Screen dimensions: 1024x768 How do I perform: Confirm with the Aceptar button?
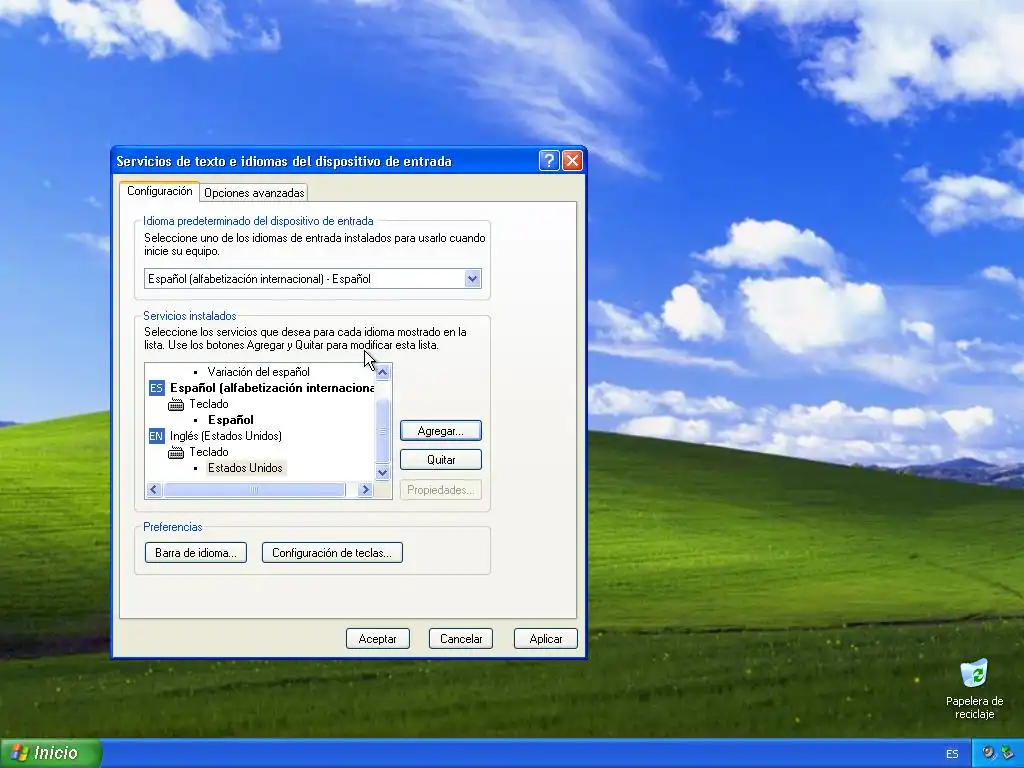[x=377, y=639]
